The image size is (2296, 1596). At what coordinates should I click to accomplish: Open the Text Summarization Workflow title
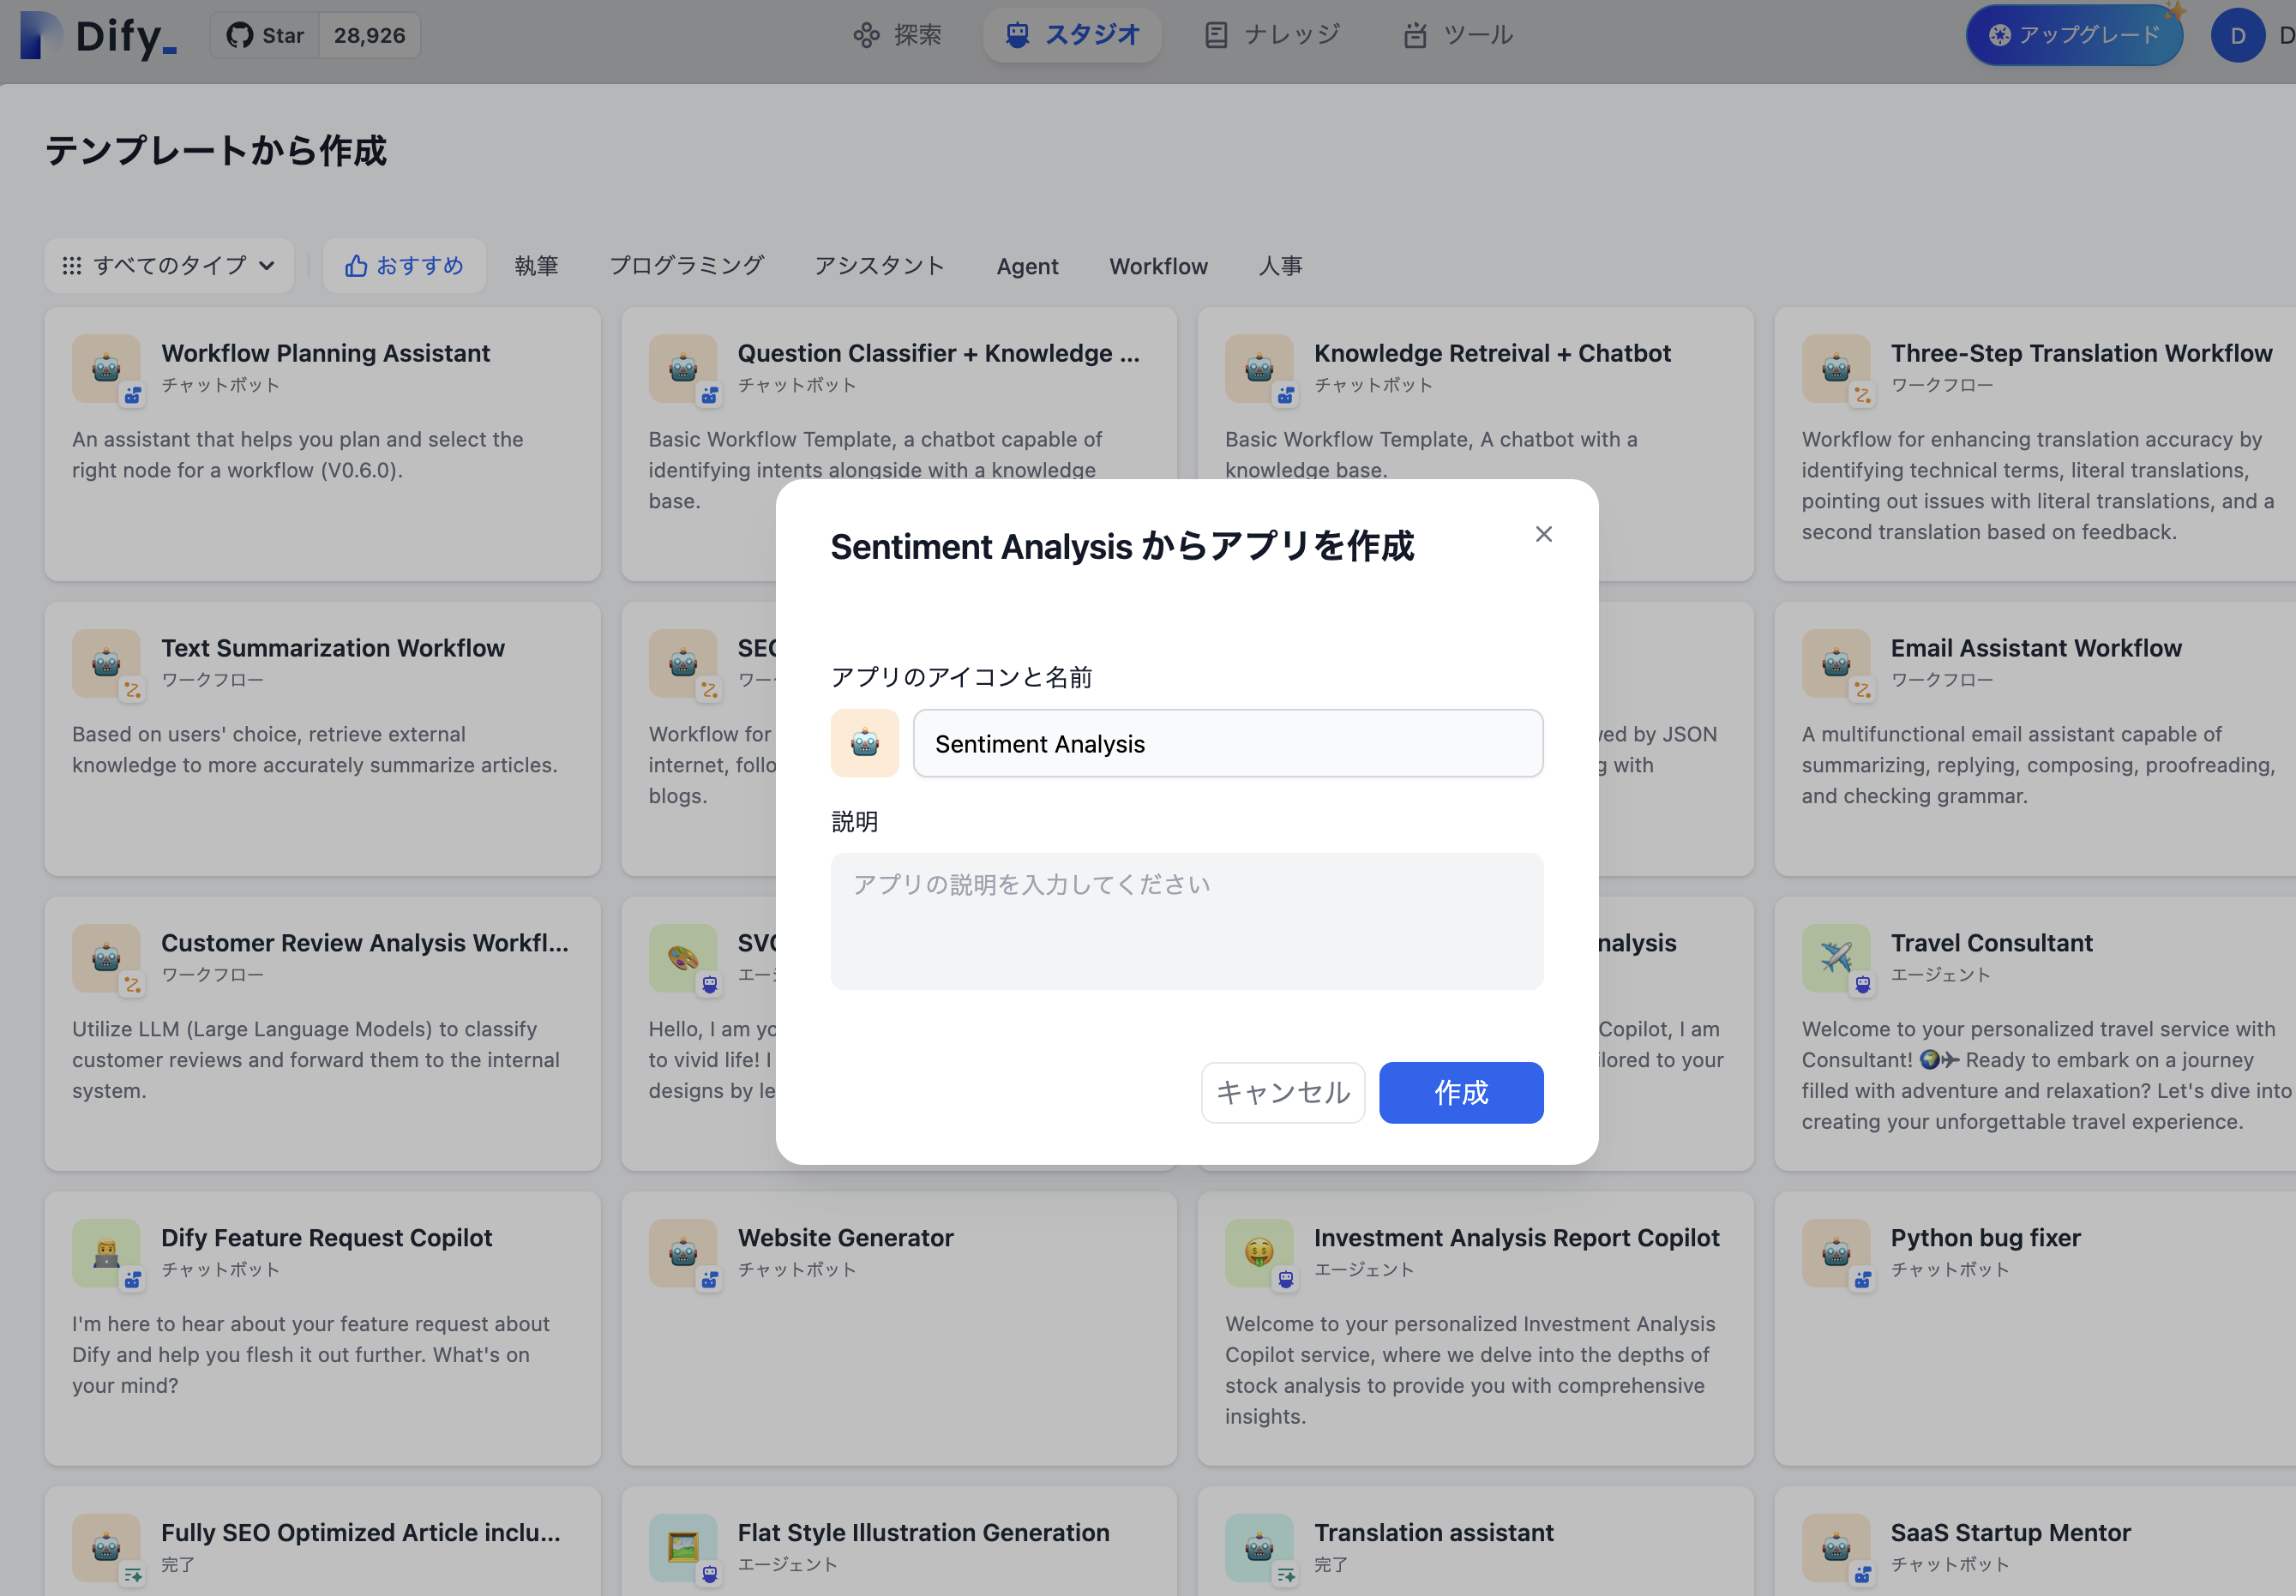tap(333, 648)
